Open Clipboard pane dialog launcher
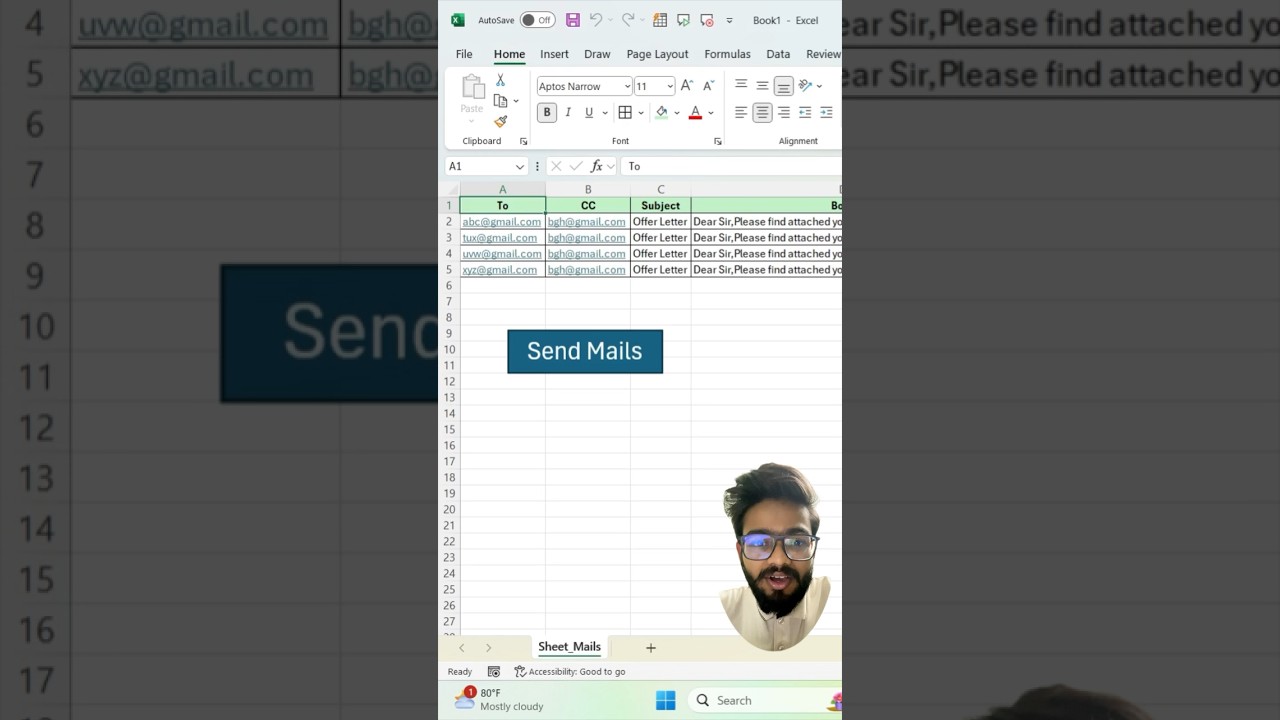1280x720 pixels. coord(523,141)
